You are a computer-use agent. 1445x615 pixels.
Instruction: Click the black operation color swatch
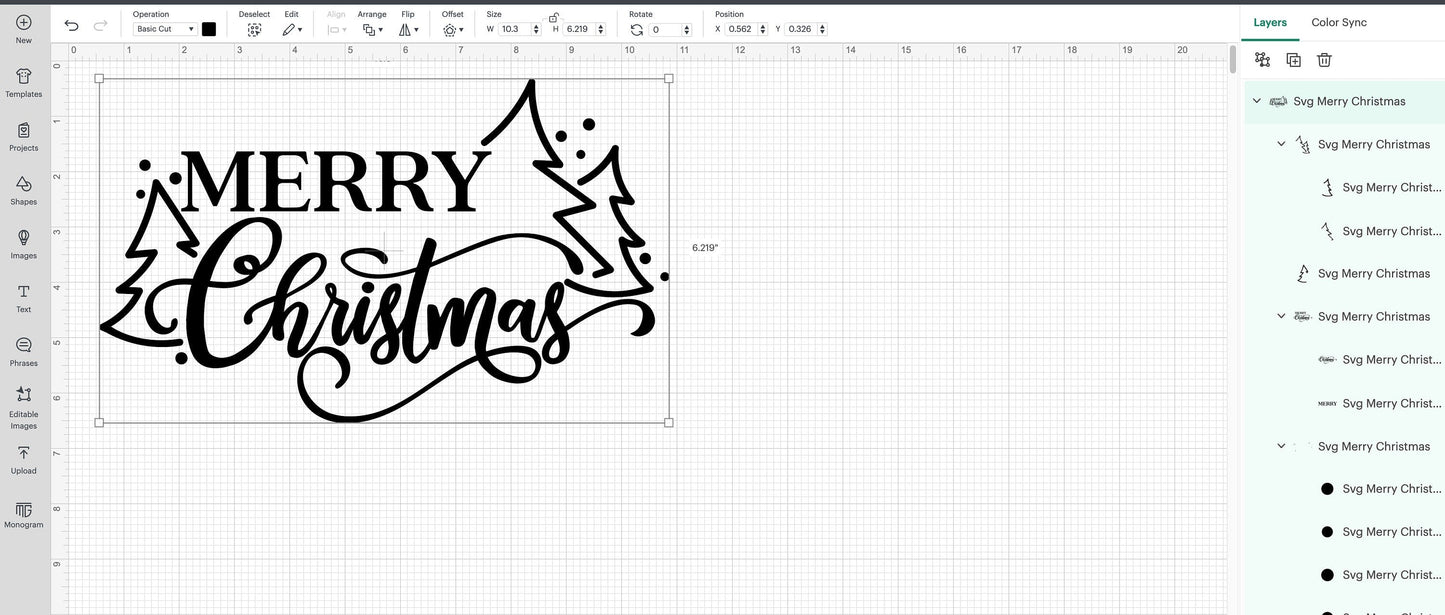(x=209, y=29)
